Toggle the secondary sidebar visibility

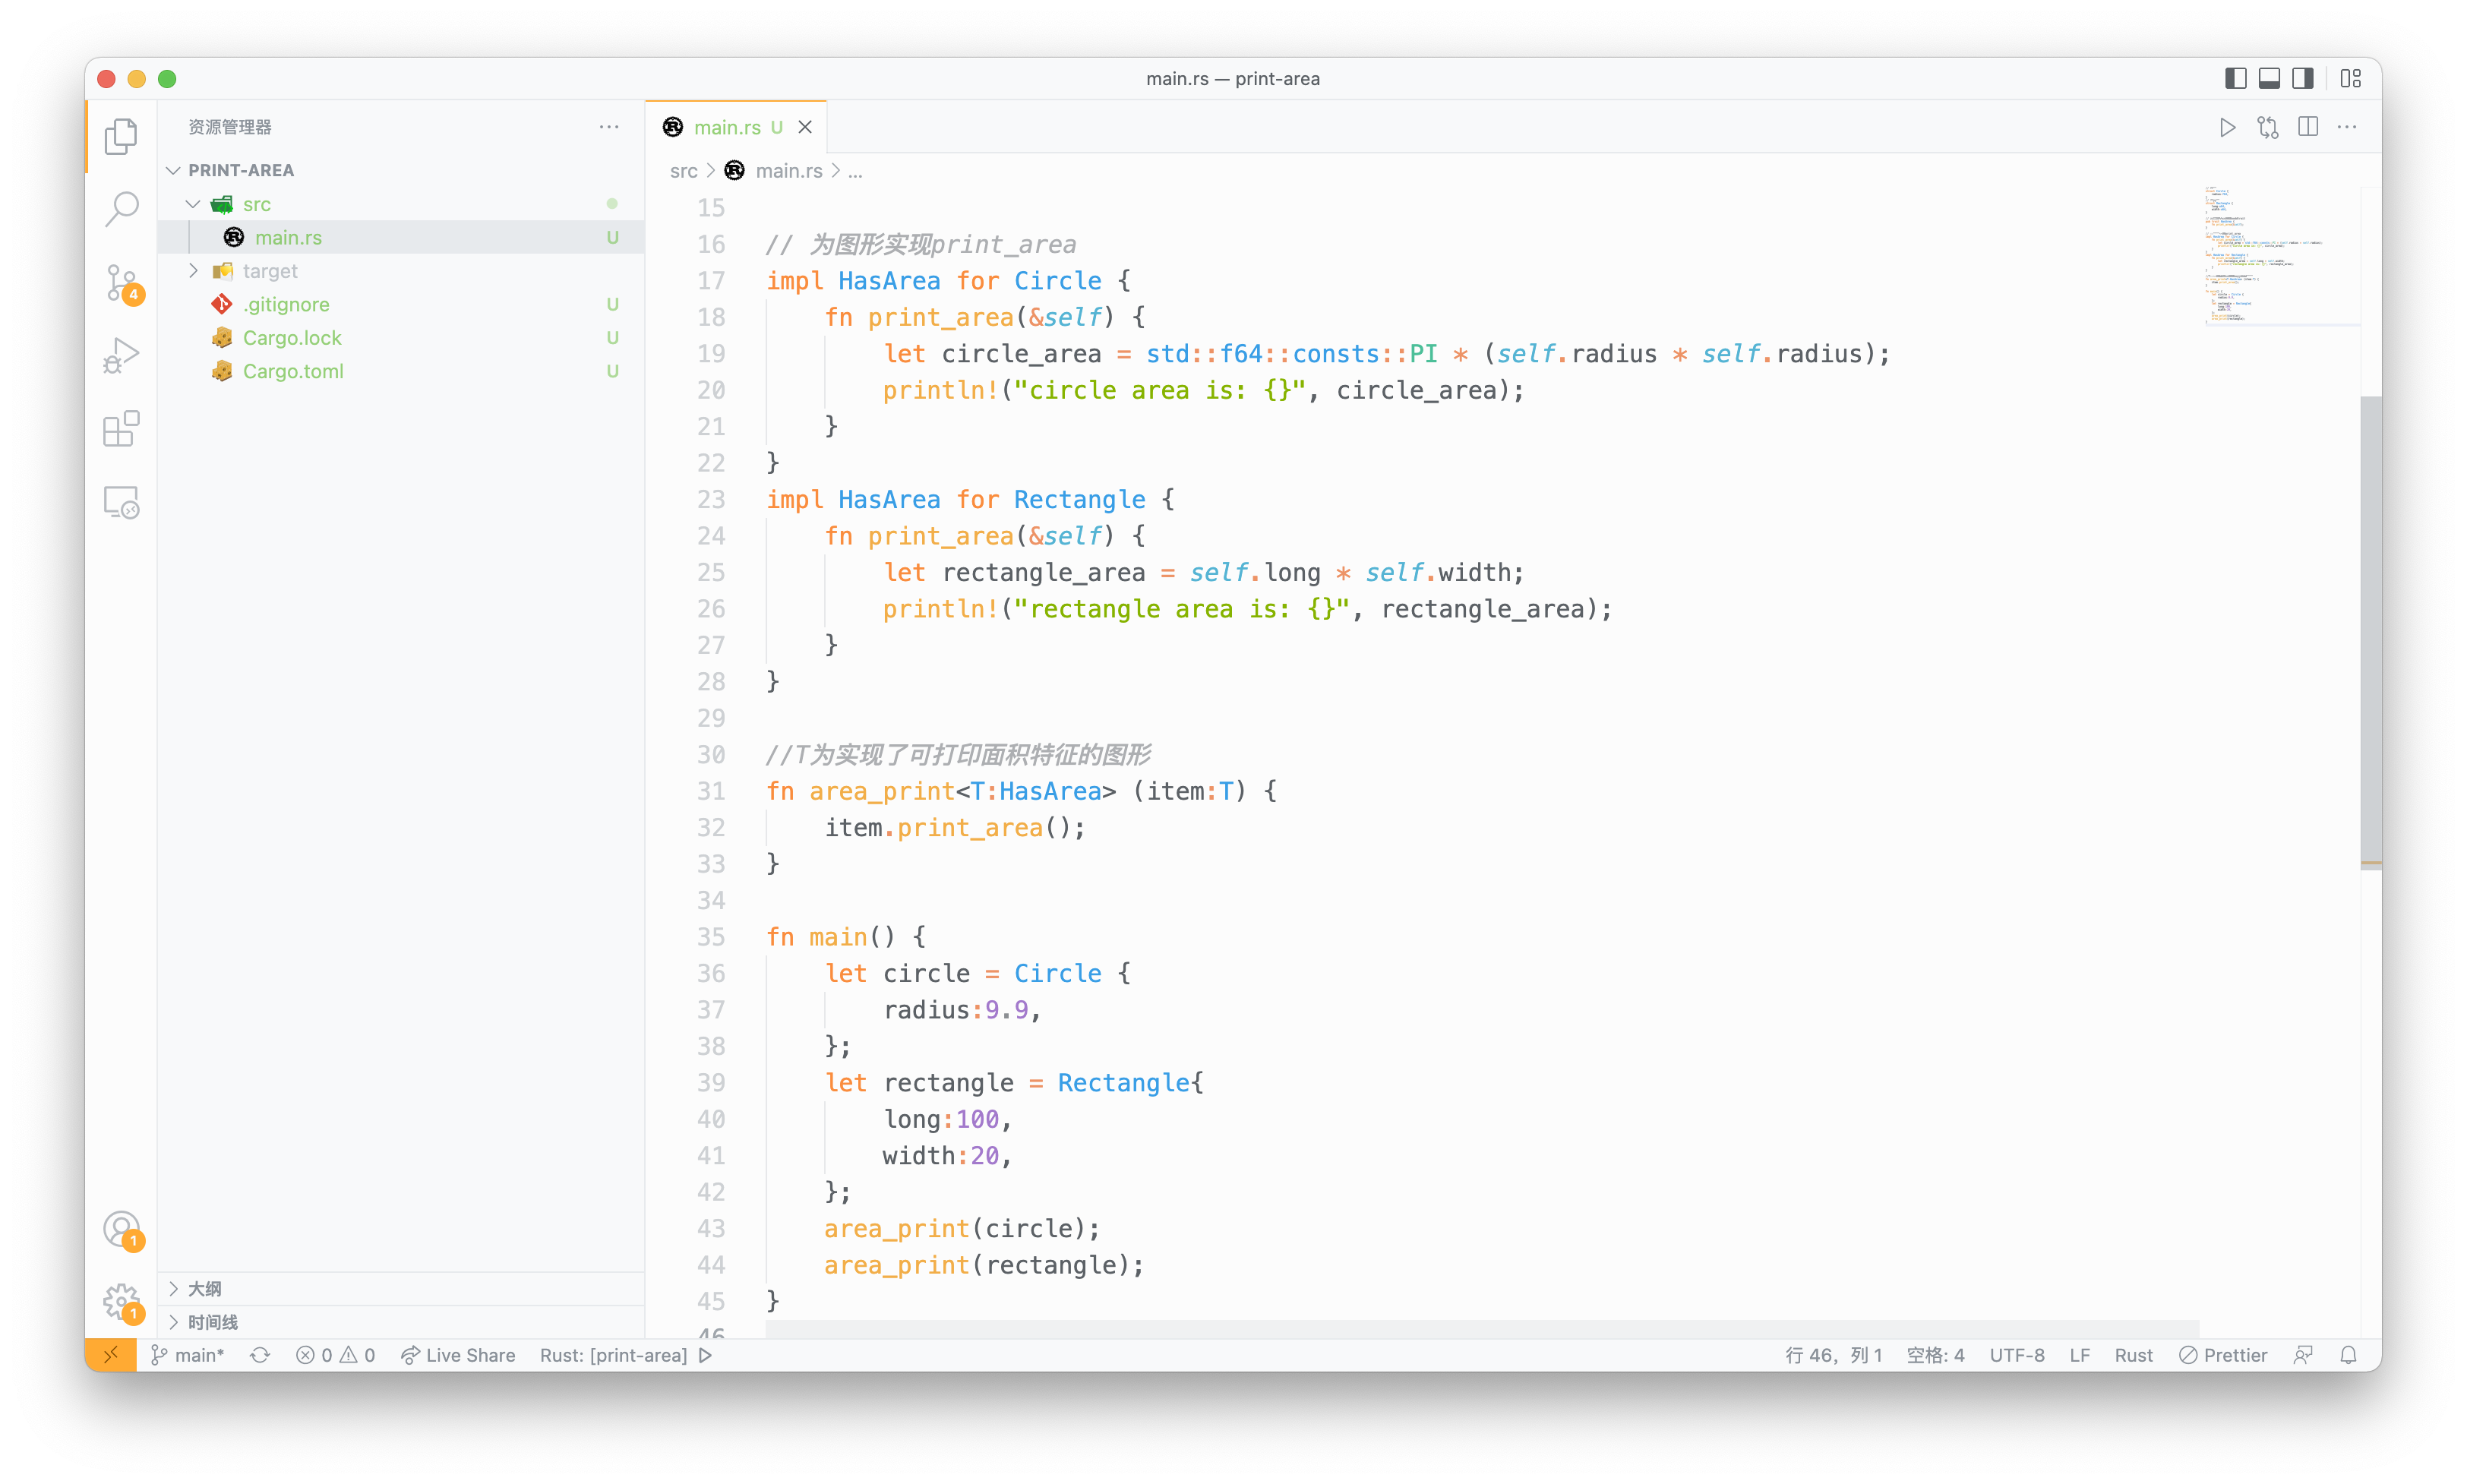2303,78
